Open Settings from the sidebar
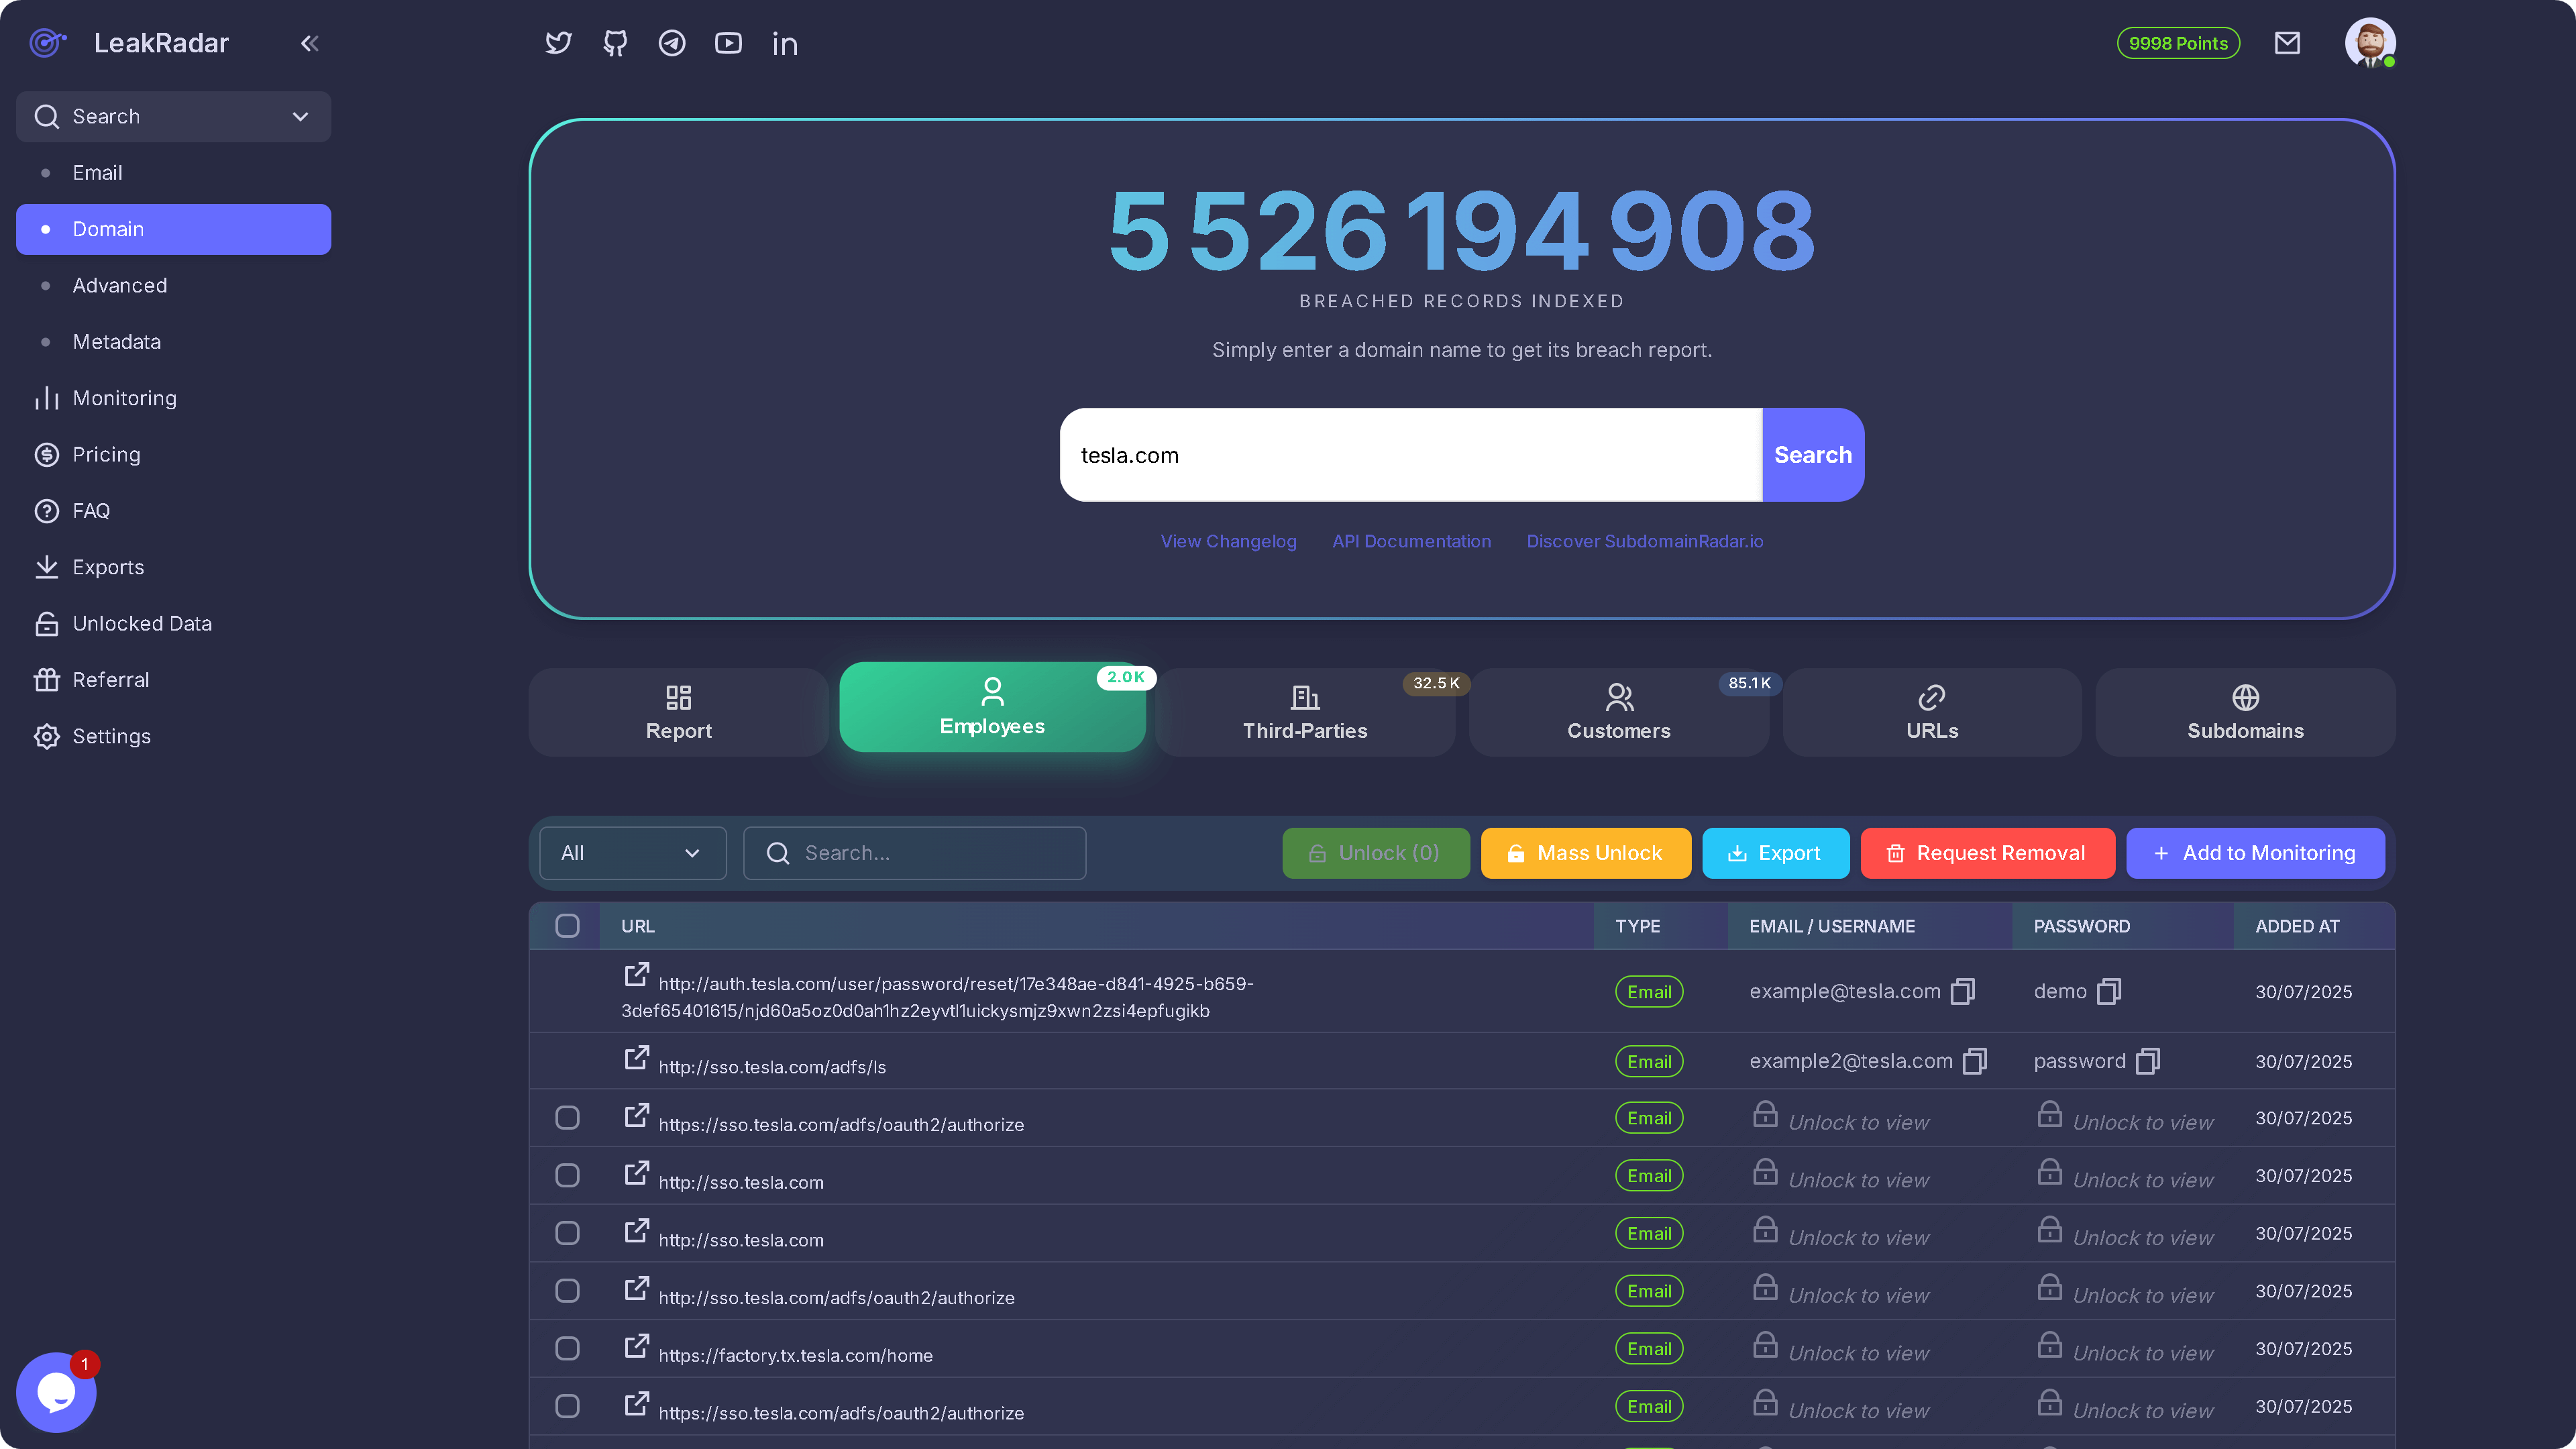This screenshot has width=2576, height=1449. 173,736
